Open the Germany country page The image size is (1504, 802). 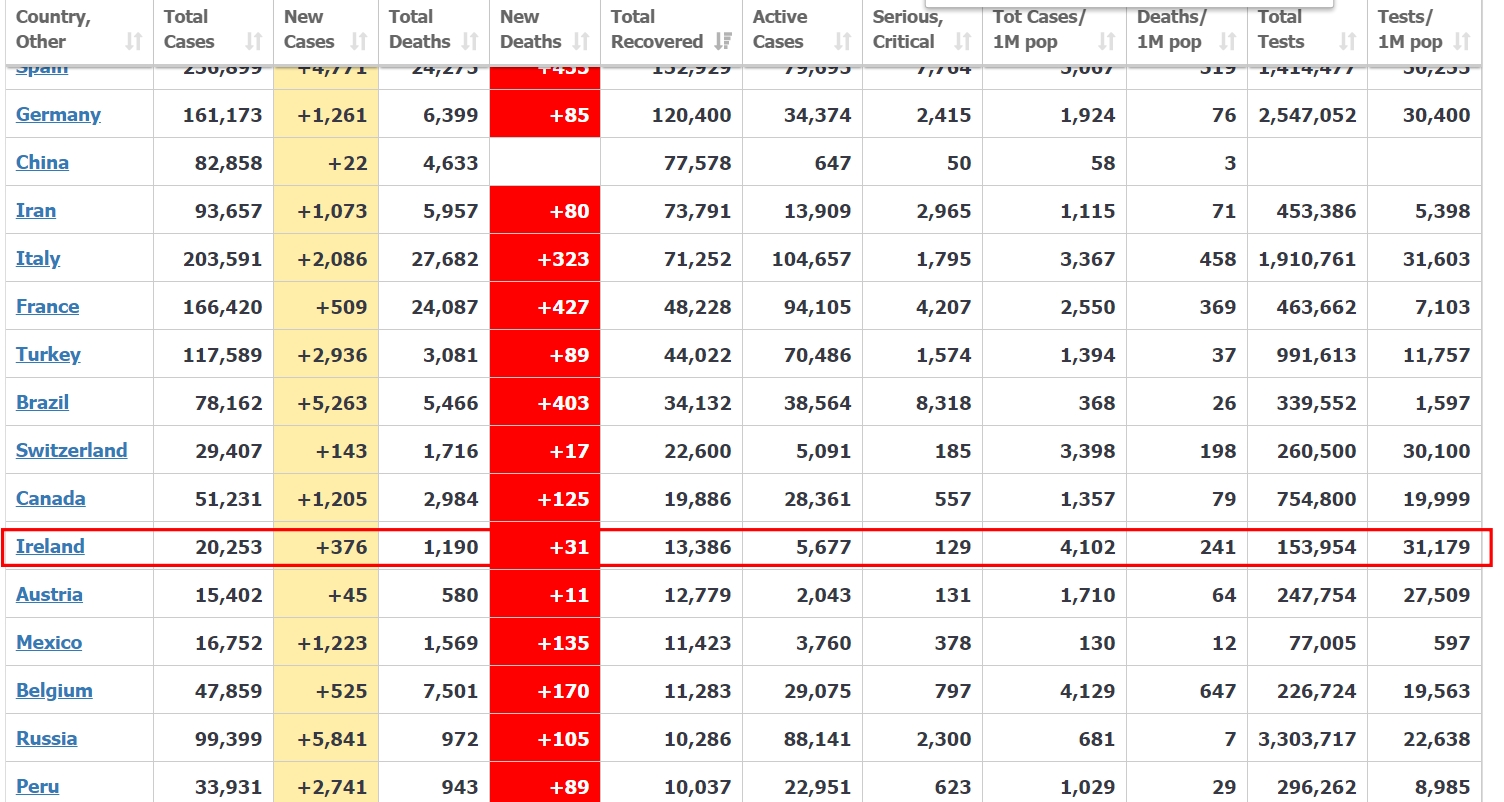point(58,114)
